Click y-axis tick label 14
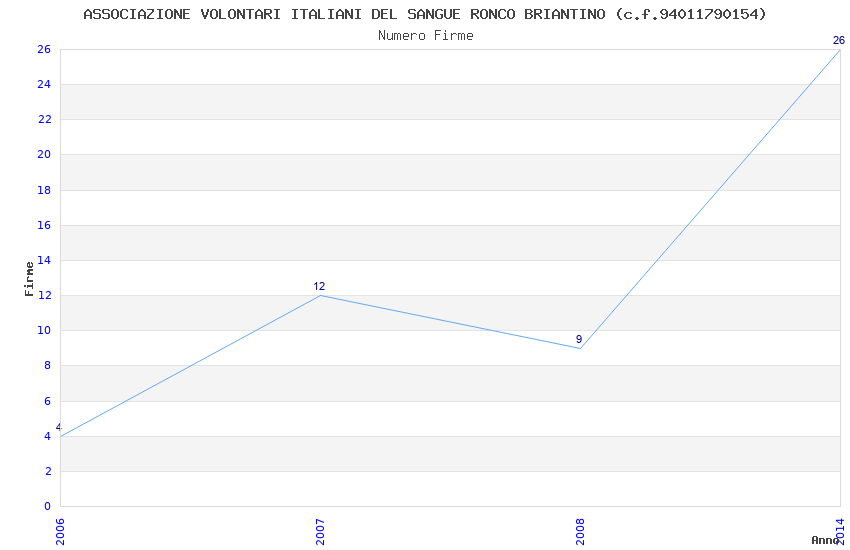This screenshot has height=550, width=850. point(44,260)
